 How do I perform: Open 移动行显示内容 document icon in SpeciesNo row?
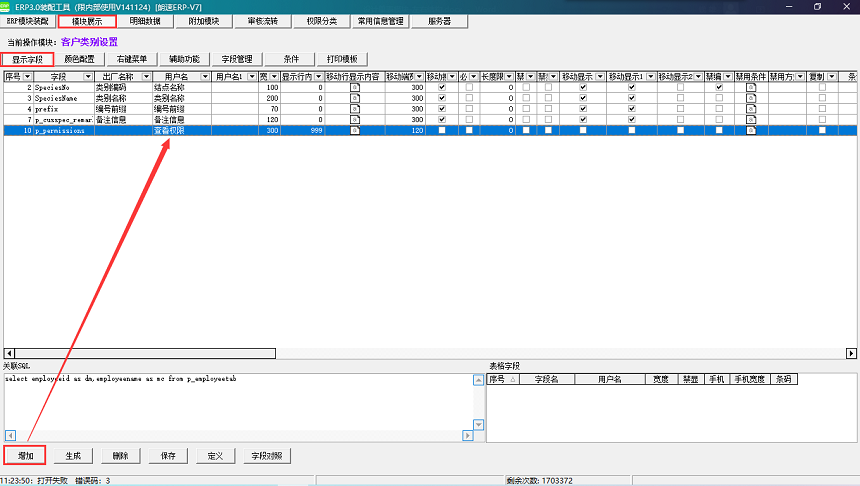354,88
